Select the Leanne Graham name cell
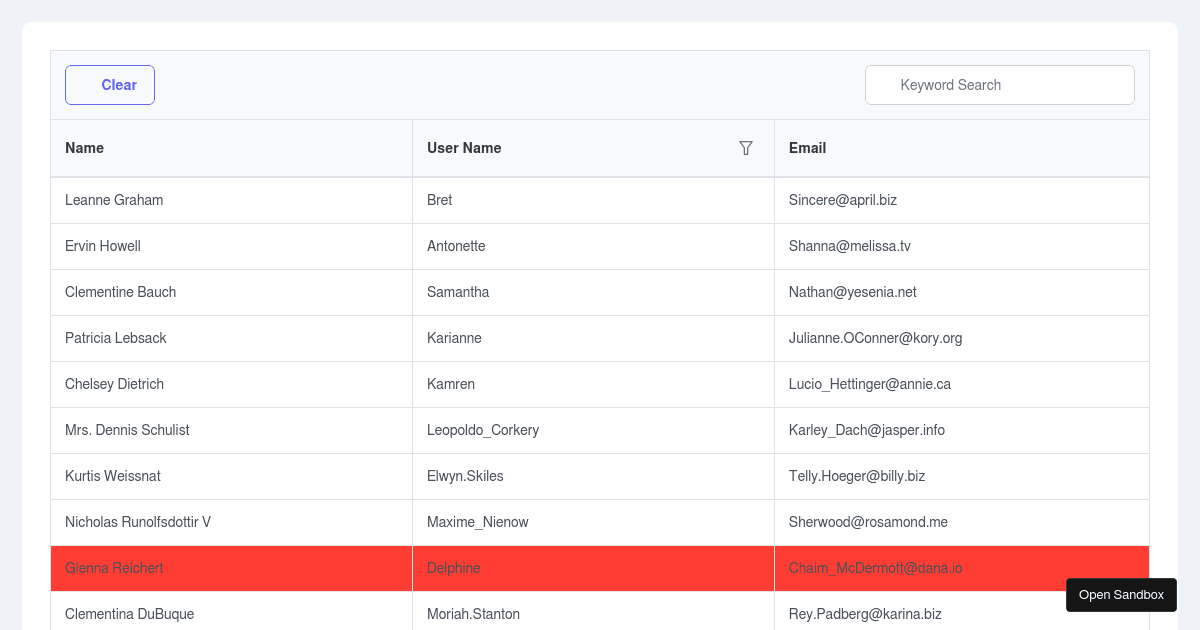1200x630 pixels. pyautogui.click(x=114, y=200)
